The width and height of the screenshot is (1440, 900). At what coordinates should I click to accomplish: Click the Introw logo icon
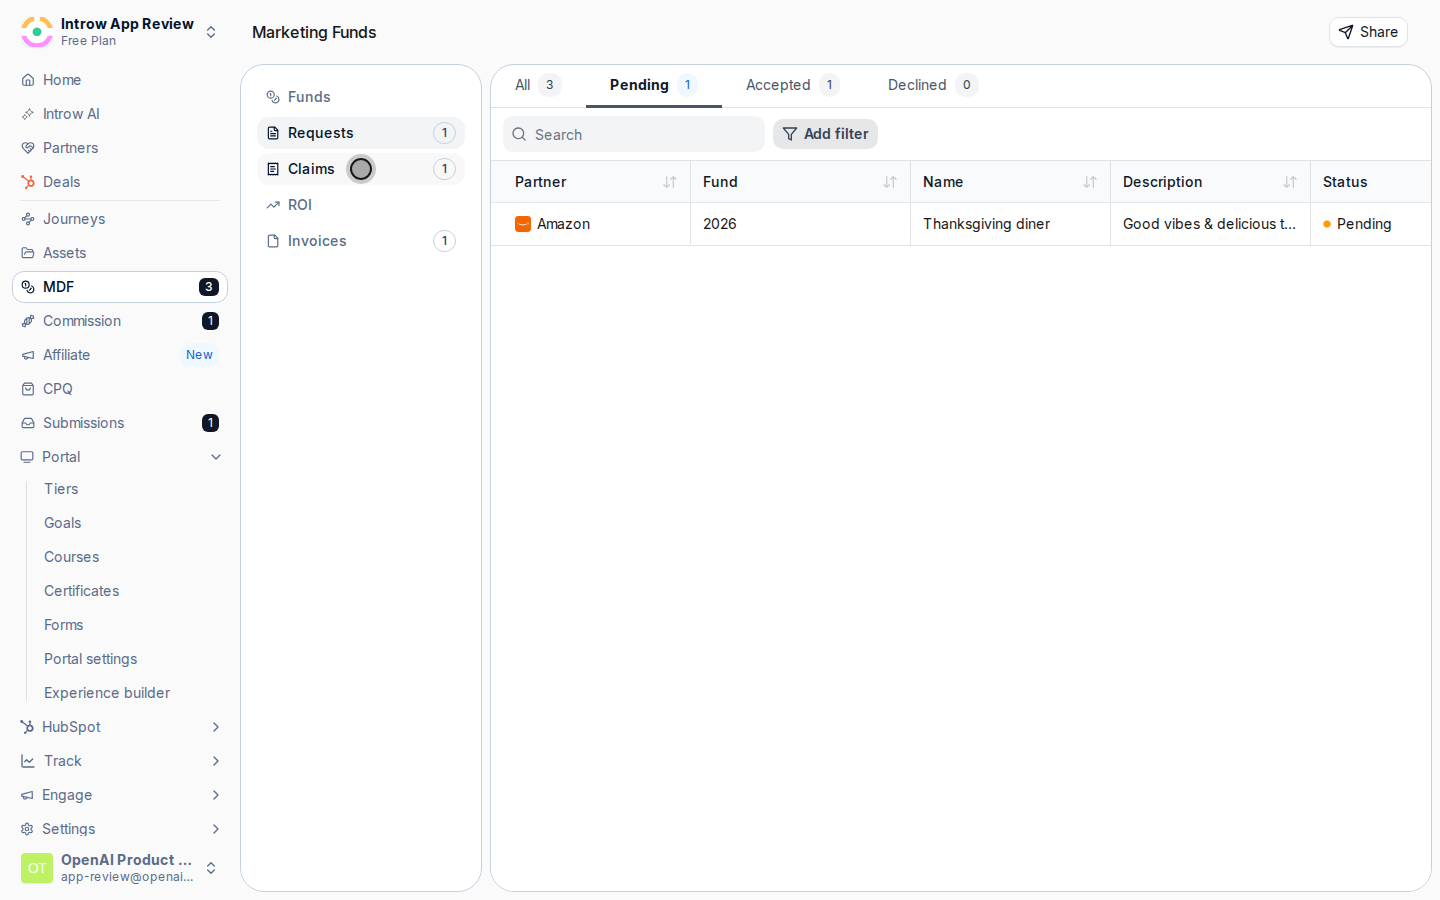37,32
